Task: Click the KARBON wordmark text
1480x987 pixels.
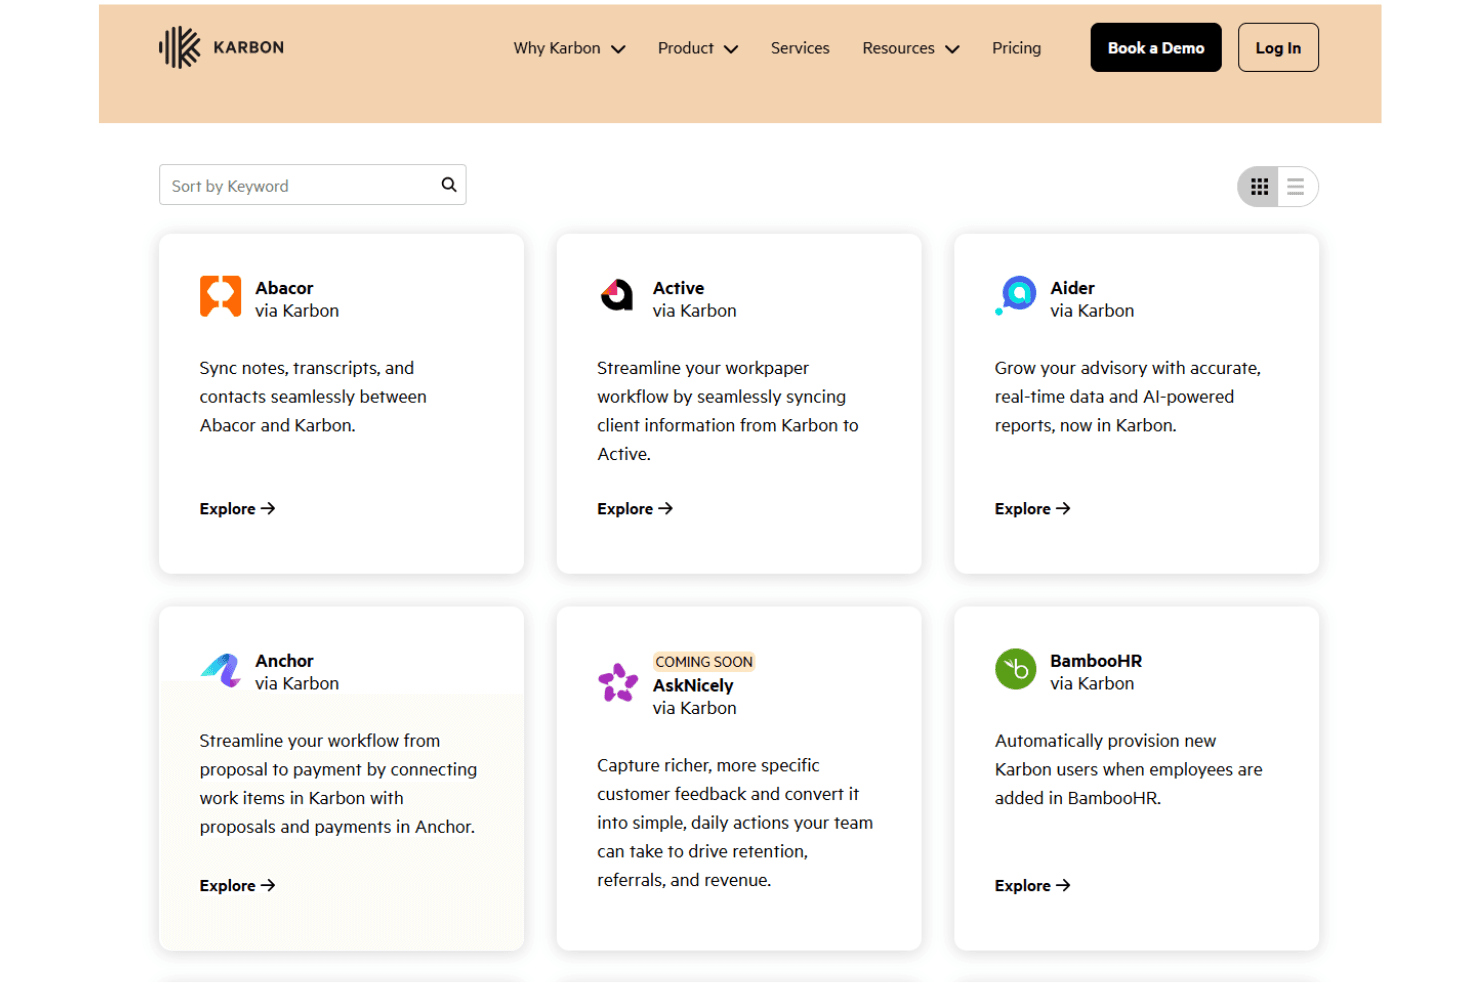Action: click(249, 48)
